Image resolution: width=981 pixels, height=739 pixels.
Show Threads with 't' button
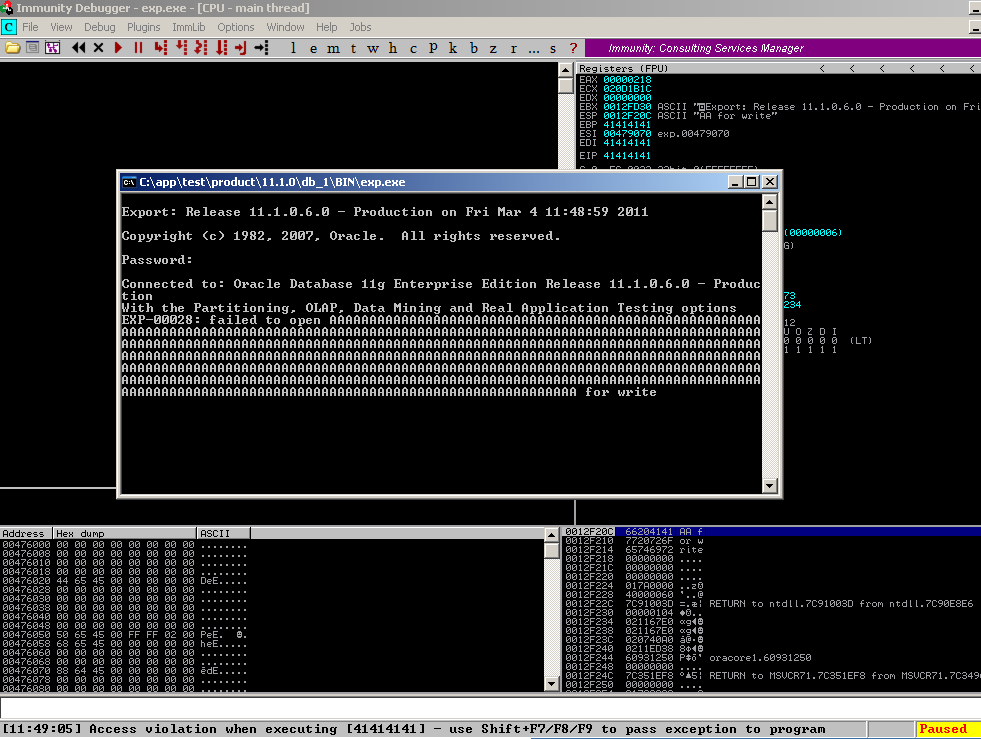click(353, 48)
